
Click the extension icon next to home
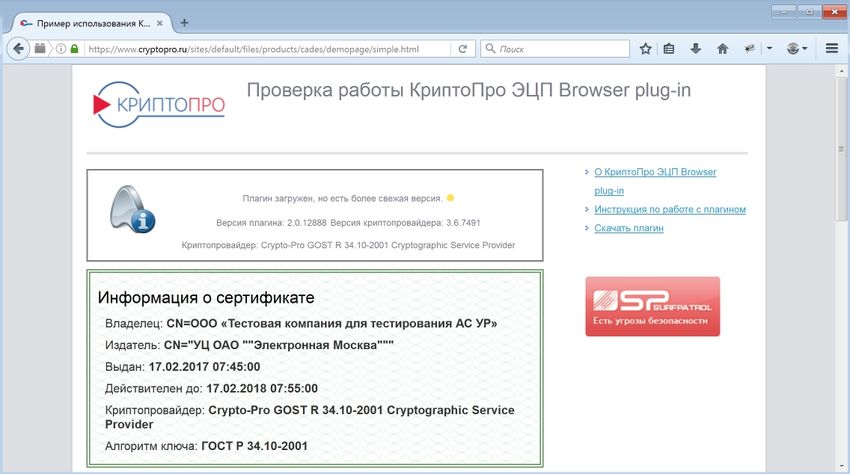[750, 49]
